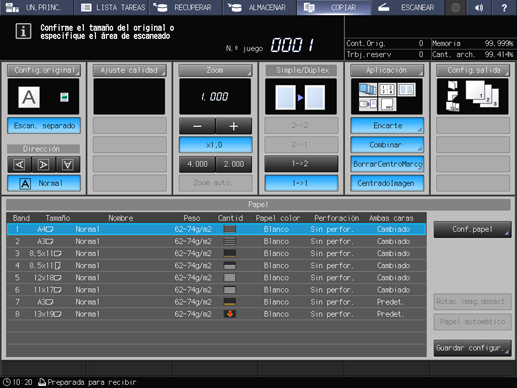Open the Combinar application option
517x388 pixels.
click(x=387, y=145)
